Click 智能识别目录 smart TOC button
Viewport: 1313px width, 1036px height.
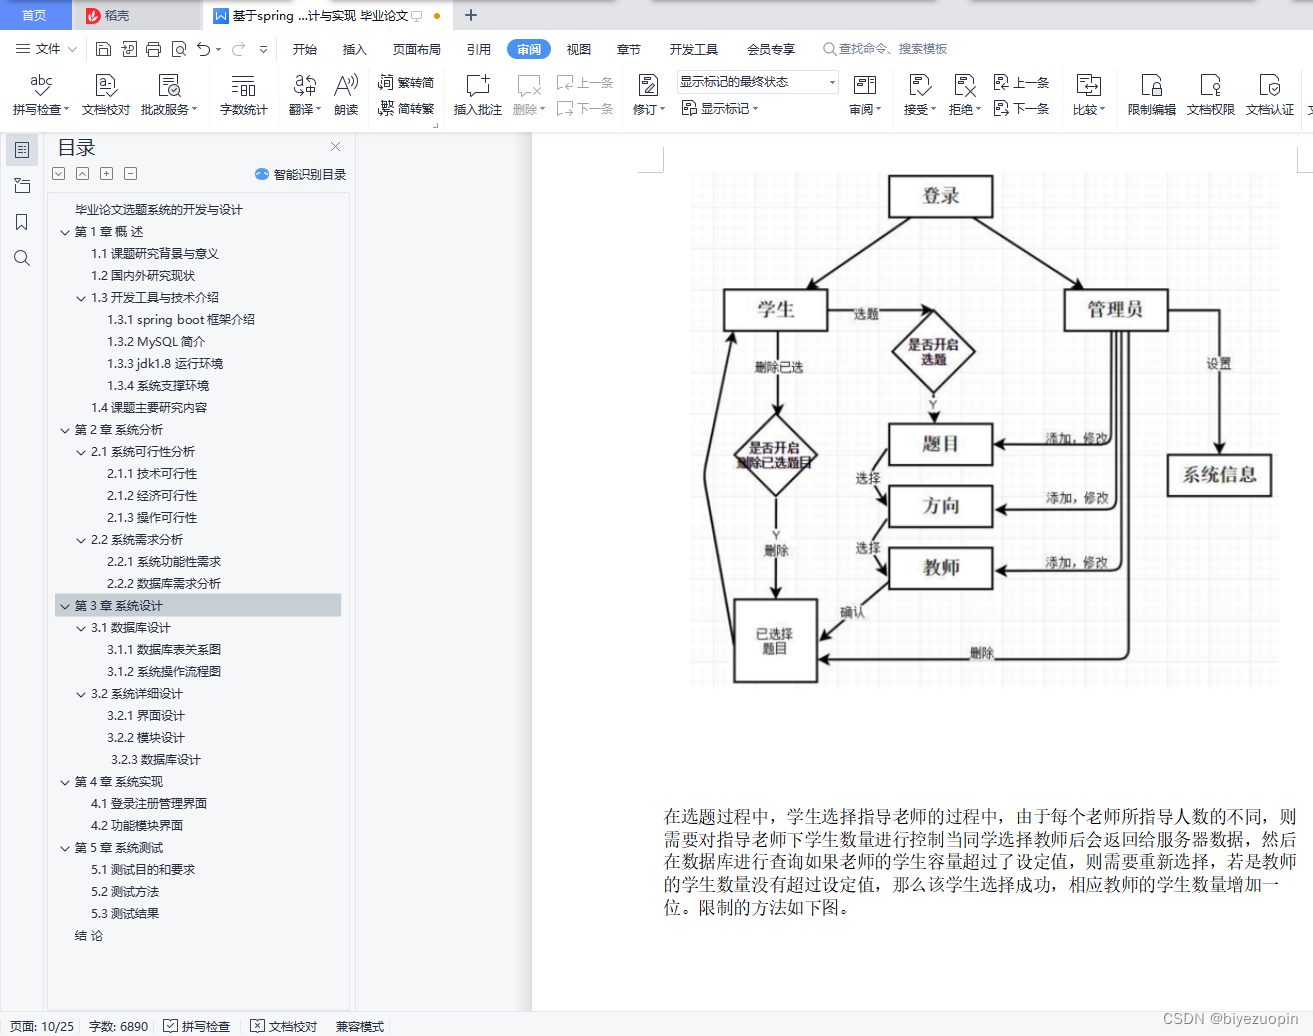(301, 174)
